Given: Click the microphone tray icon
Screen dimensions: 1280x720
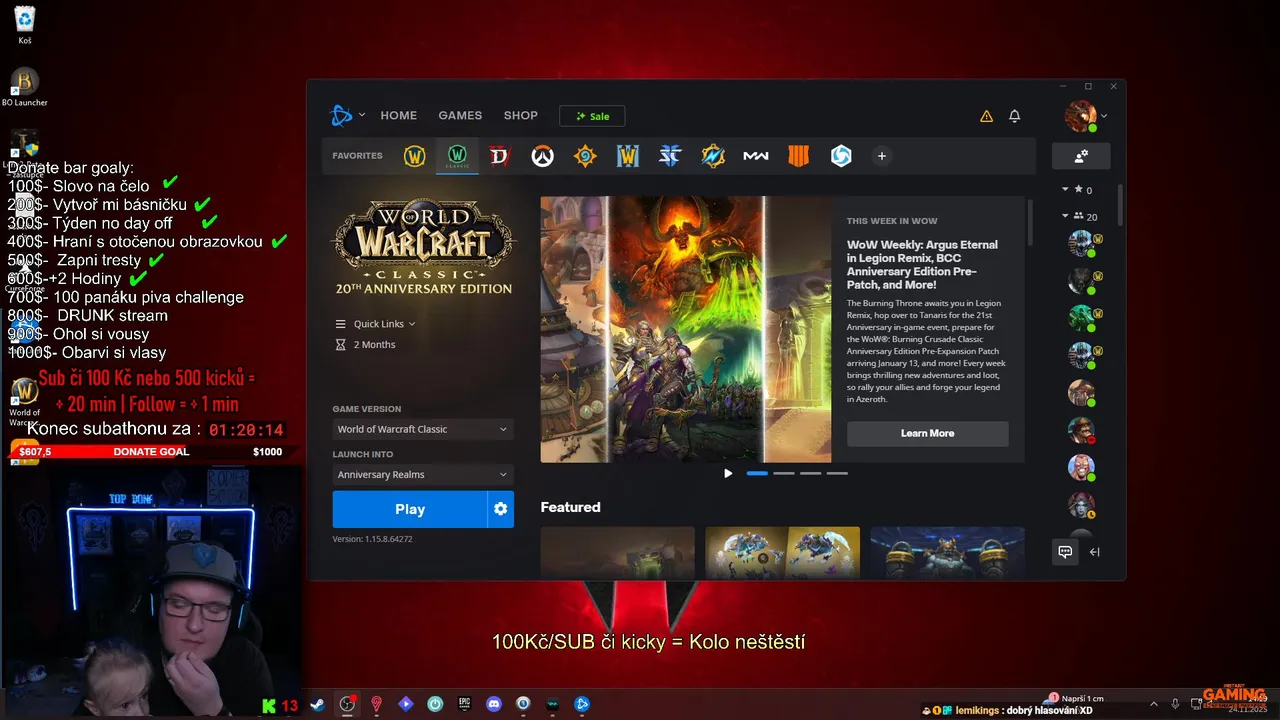Looking at the screenshot, I should (1175, 704).
